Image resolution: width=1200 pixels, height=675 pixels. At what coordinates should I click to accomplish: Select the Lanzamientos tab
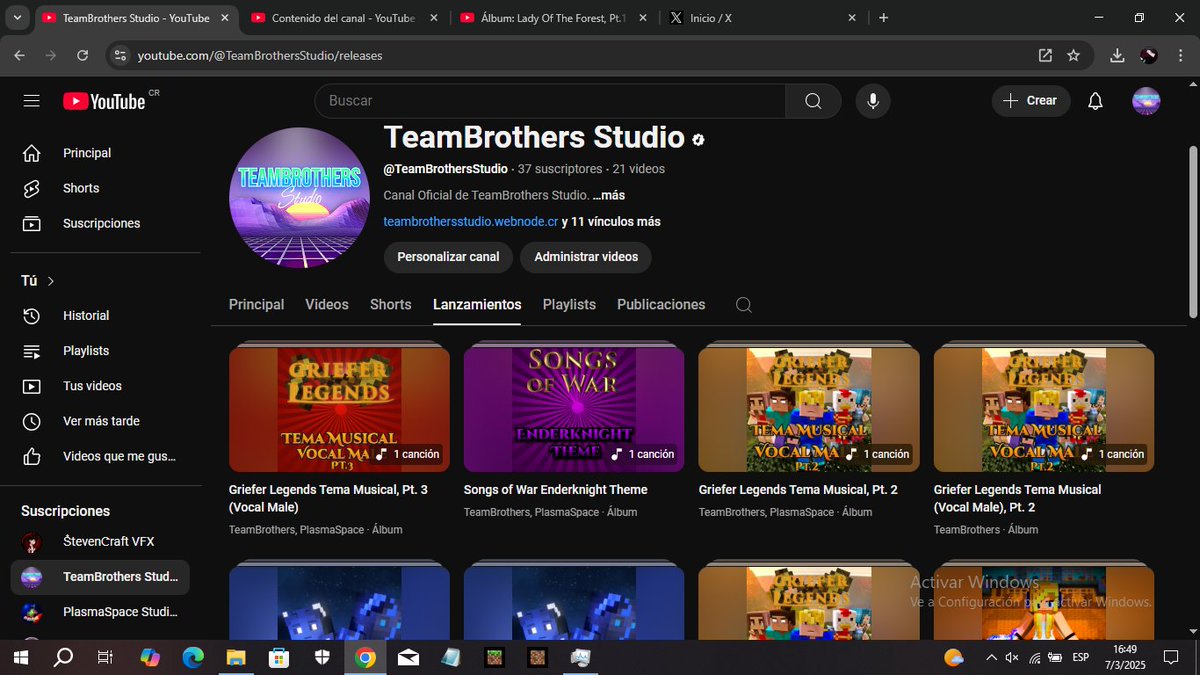pyautogui.click(x=477, y=305)
